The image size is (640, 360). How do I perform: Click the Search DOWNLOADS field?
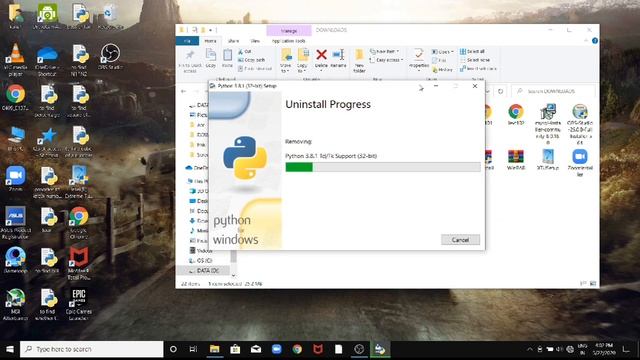(553, 91)
